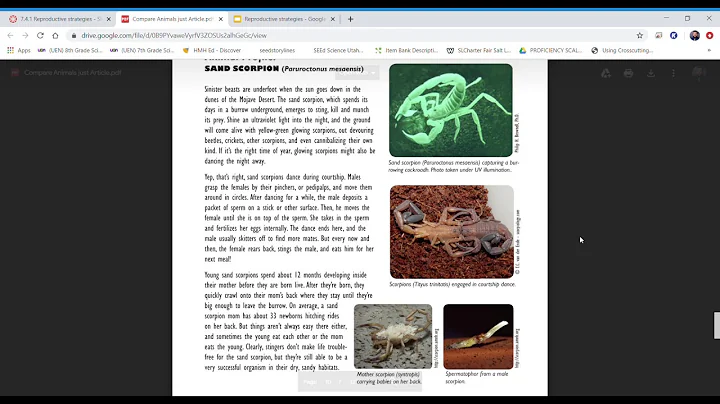Switch to the 7.4.1 Reproductive strategies tab

55,19
